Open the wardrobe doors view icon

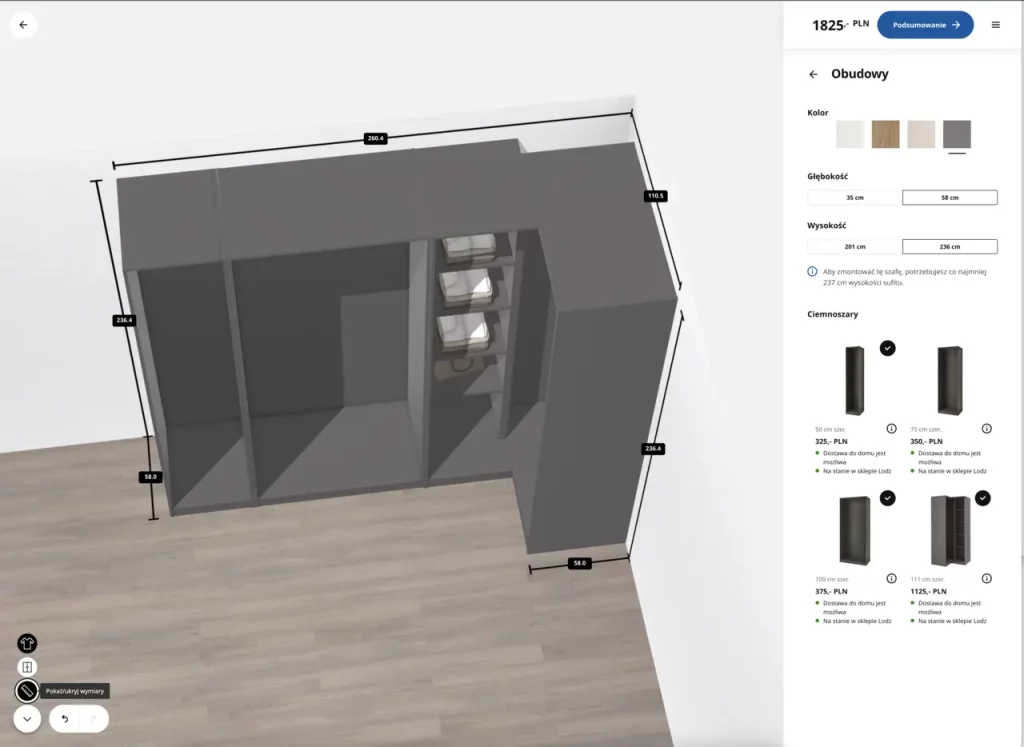[27, 666]
